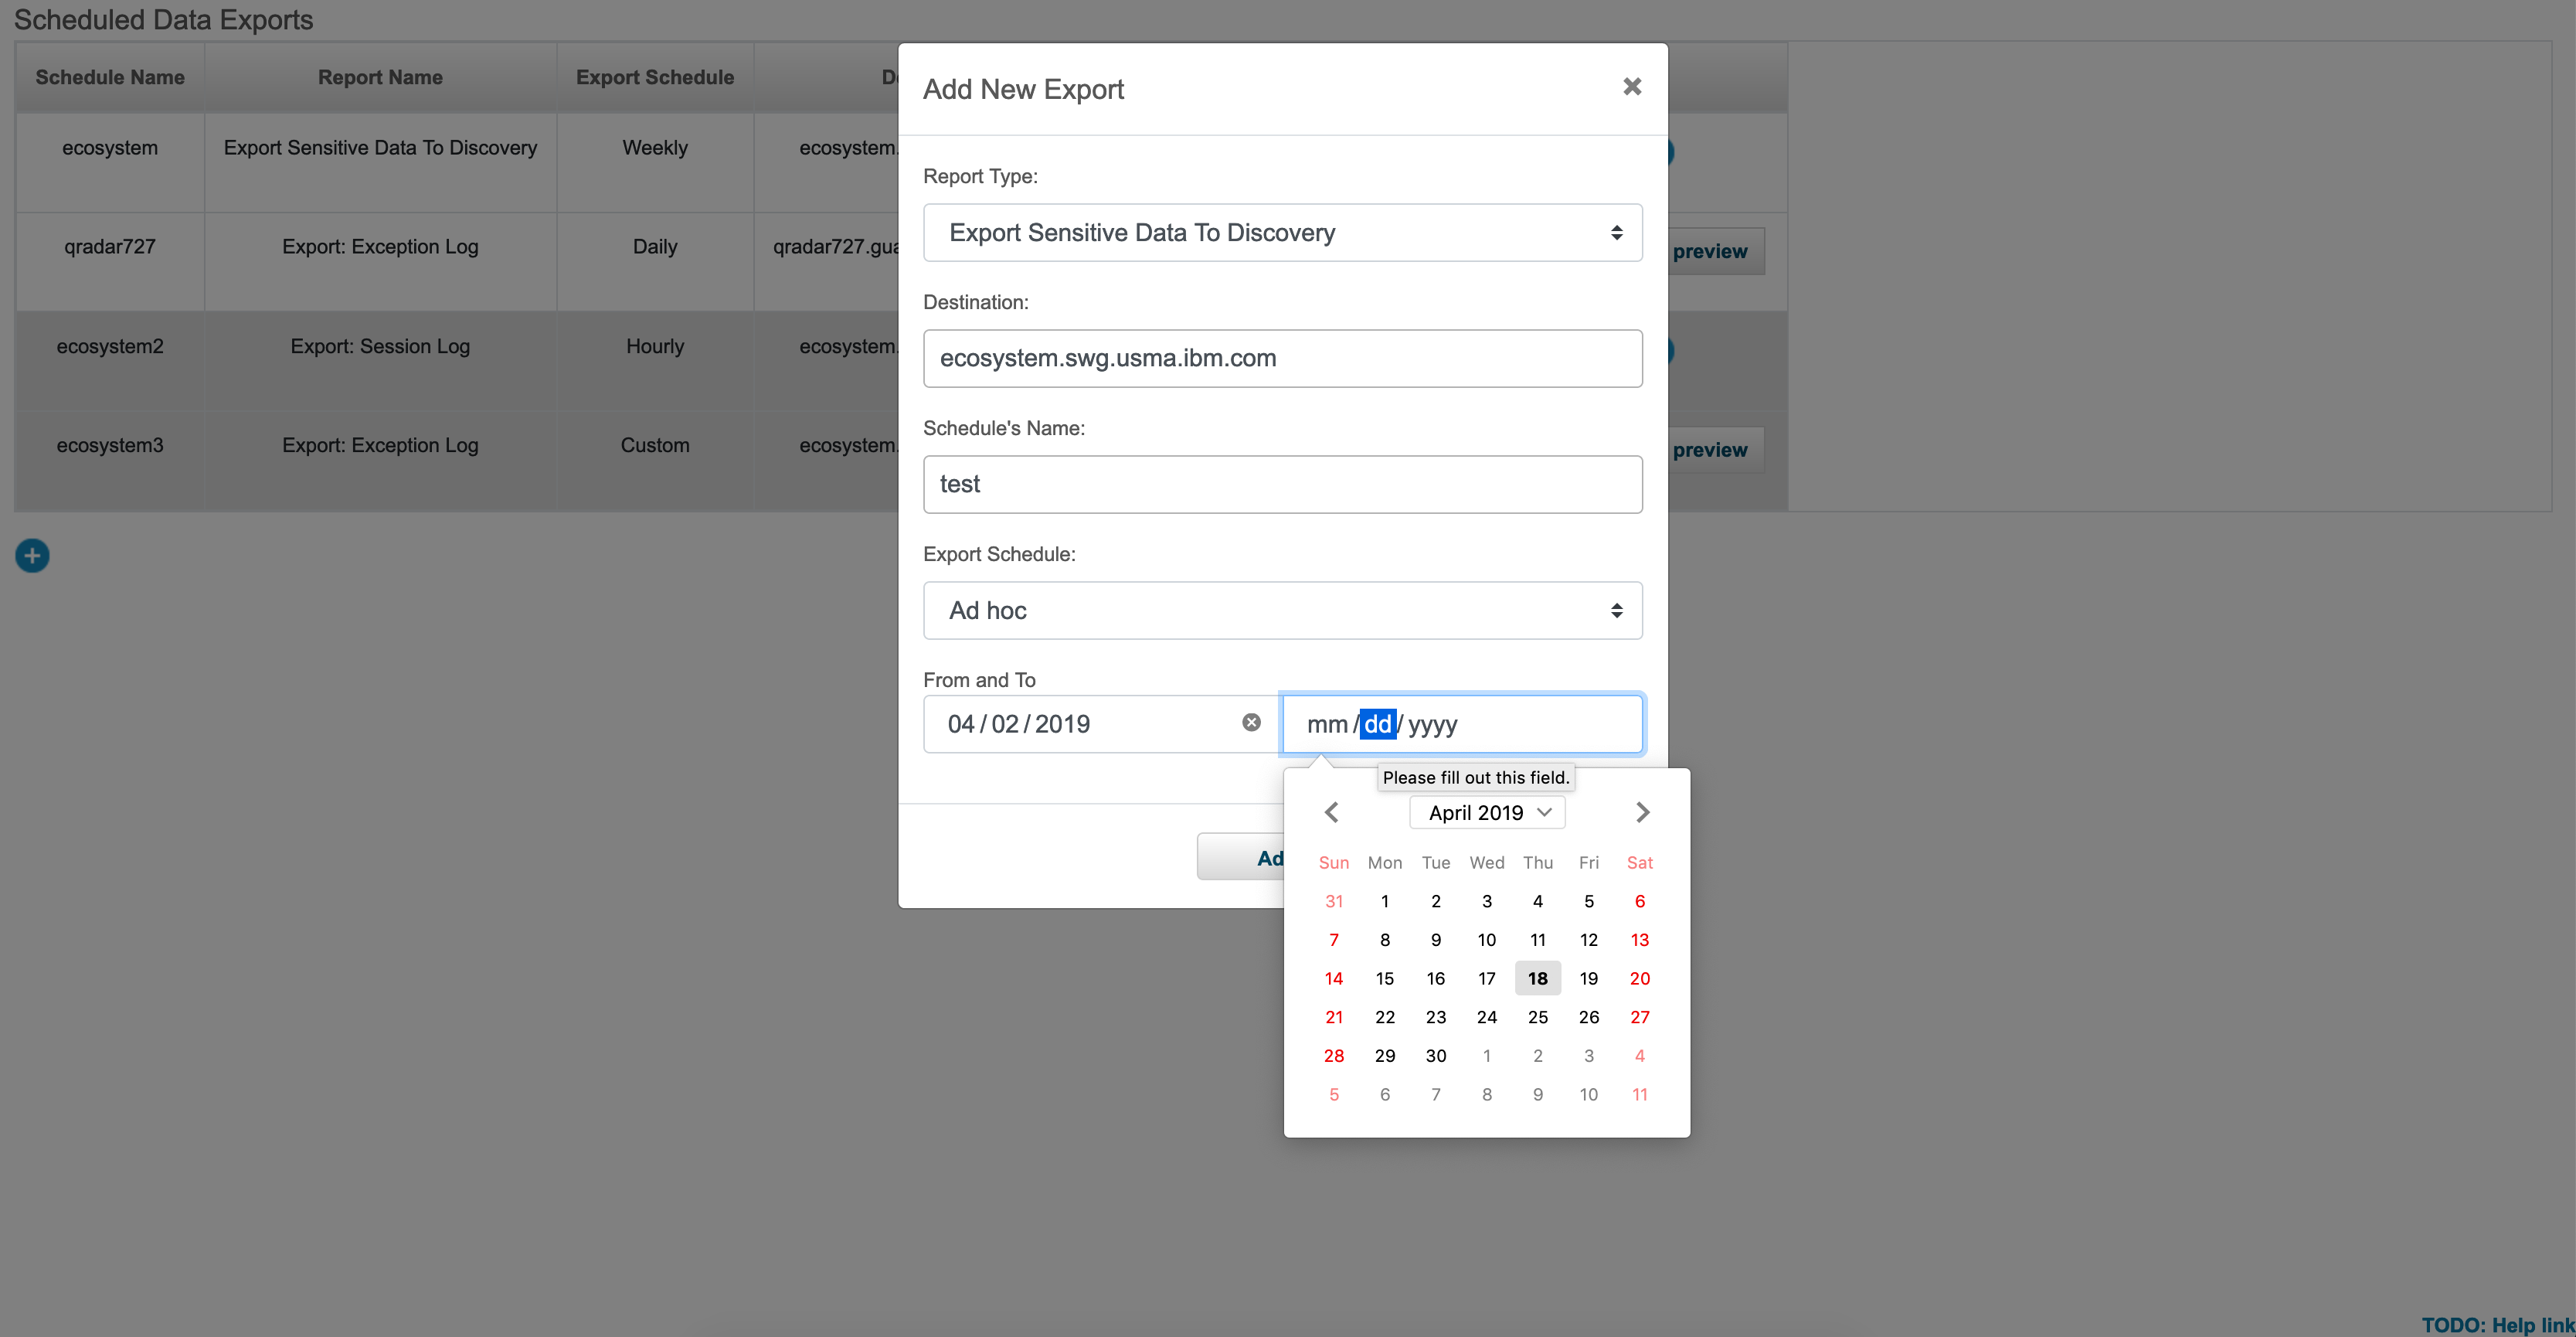Select April 18 in the calendar
2576x1337 pixels.
click(x=1537, y=978)
